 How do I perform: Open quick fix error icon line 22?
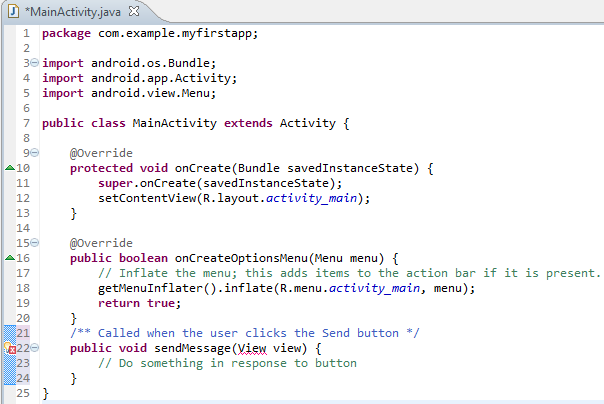point(10,348)
